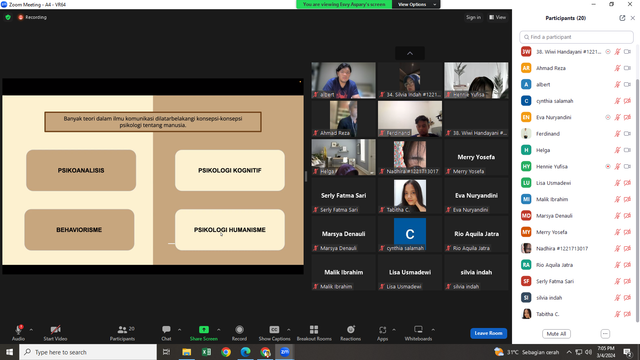The height and width of the screenshot is (360, 640).
Task: Open the Participants panel icon
Action: coord(122,330)
